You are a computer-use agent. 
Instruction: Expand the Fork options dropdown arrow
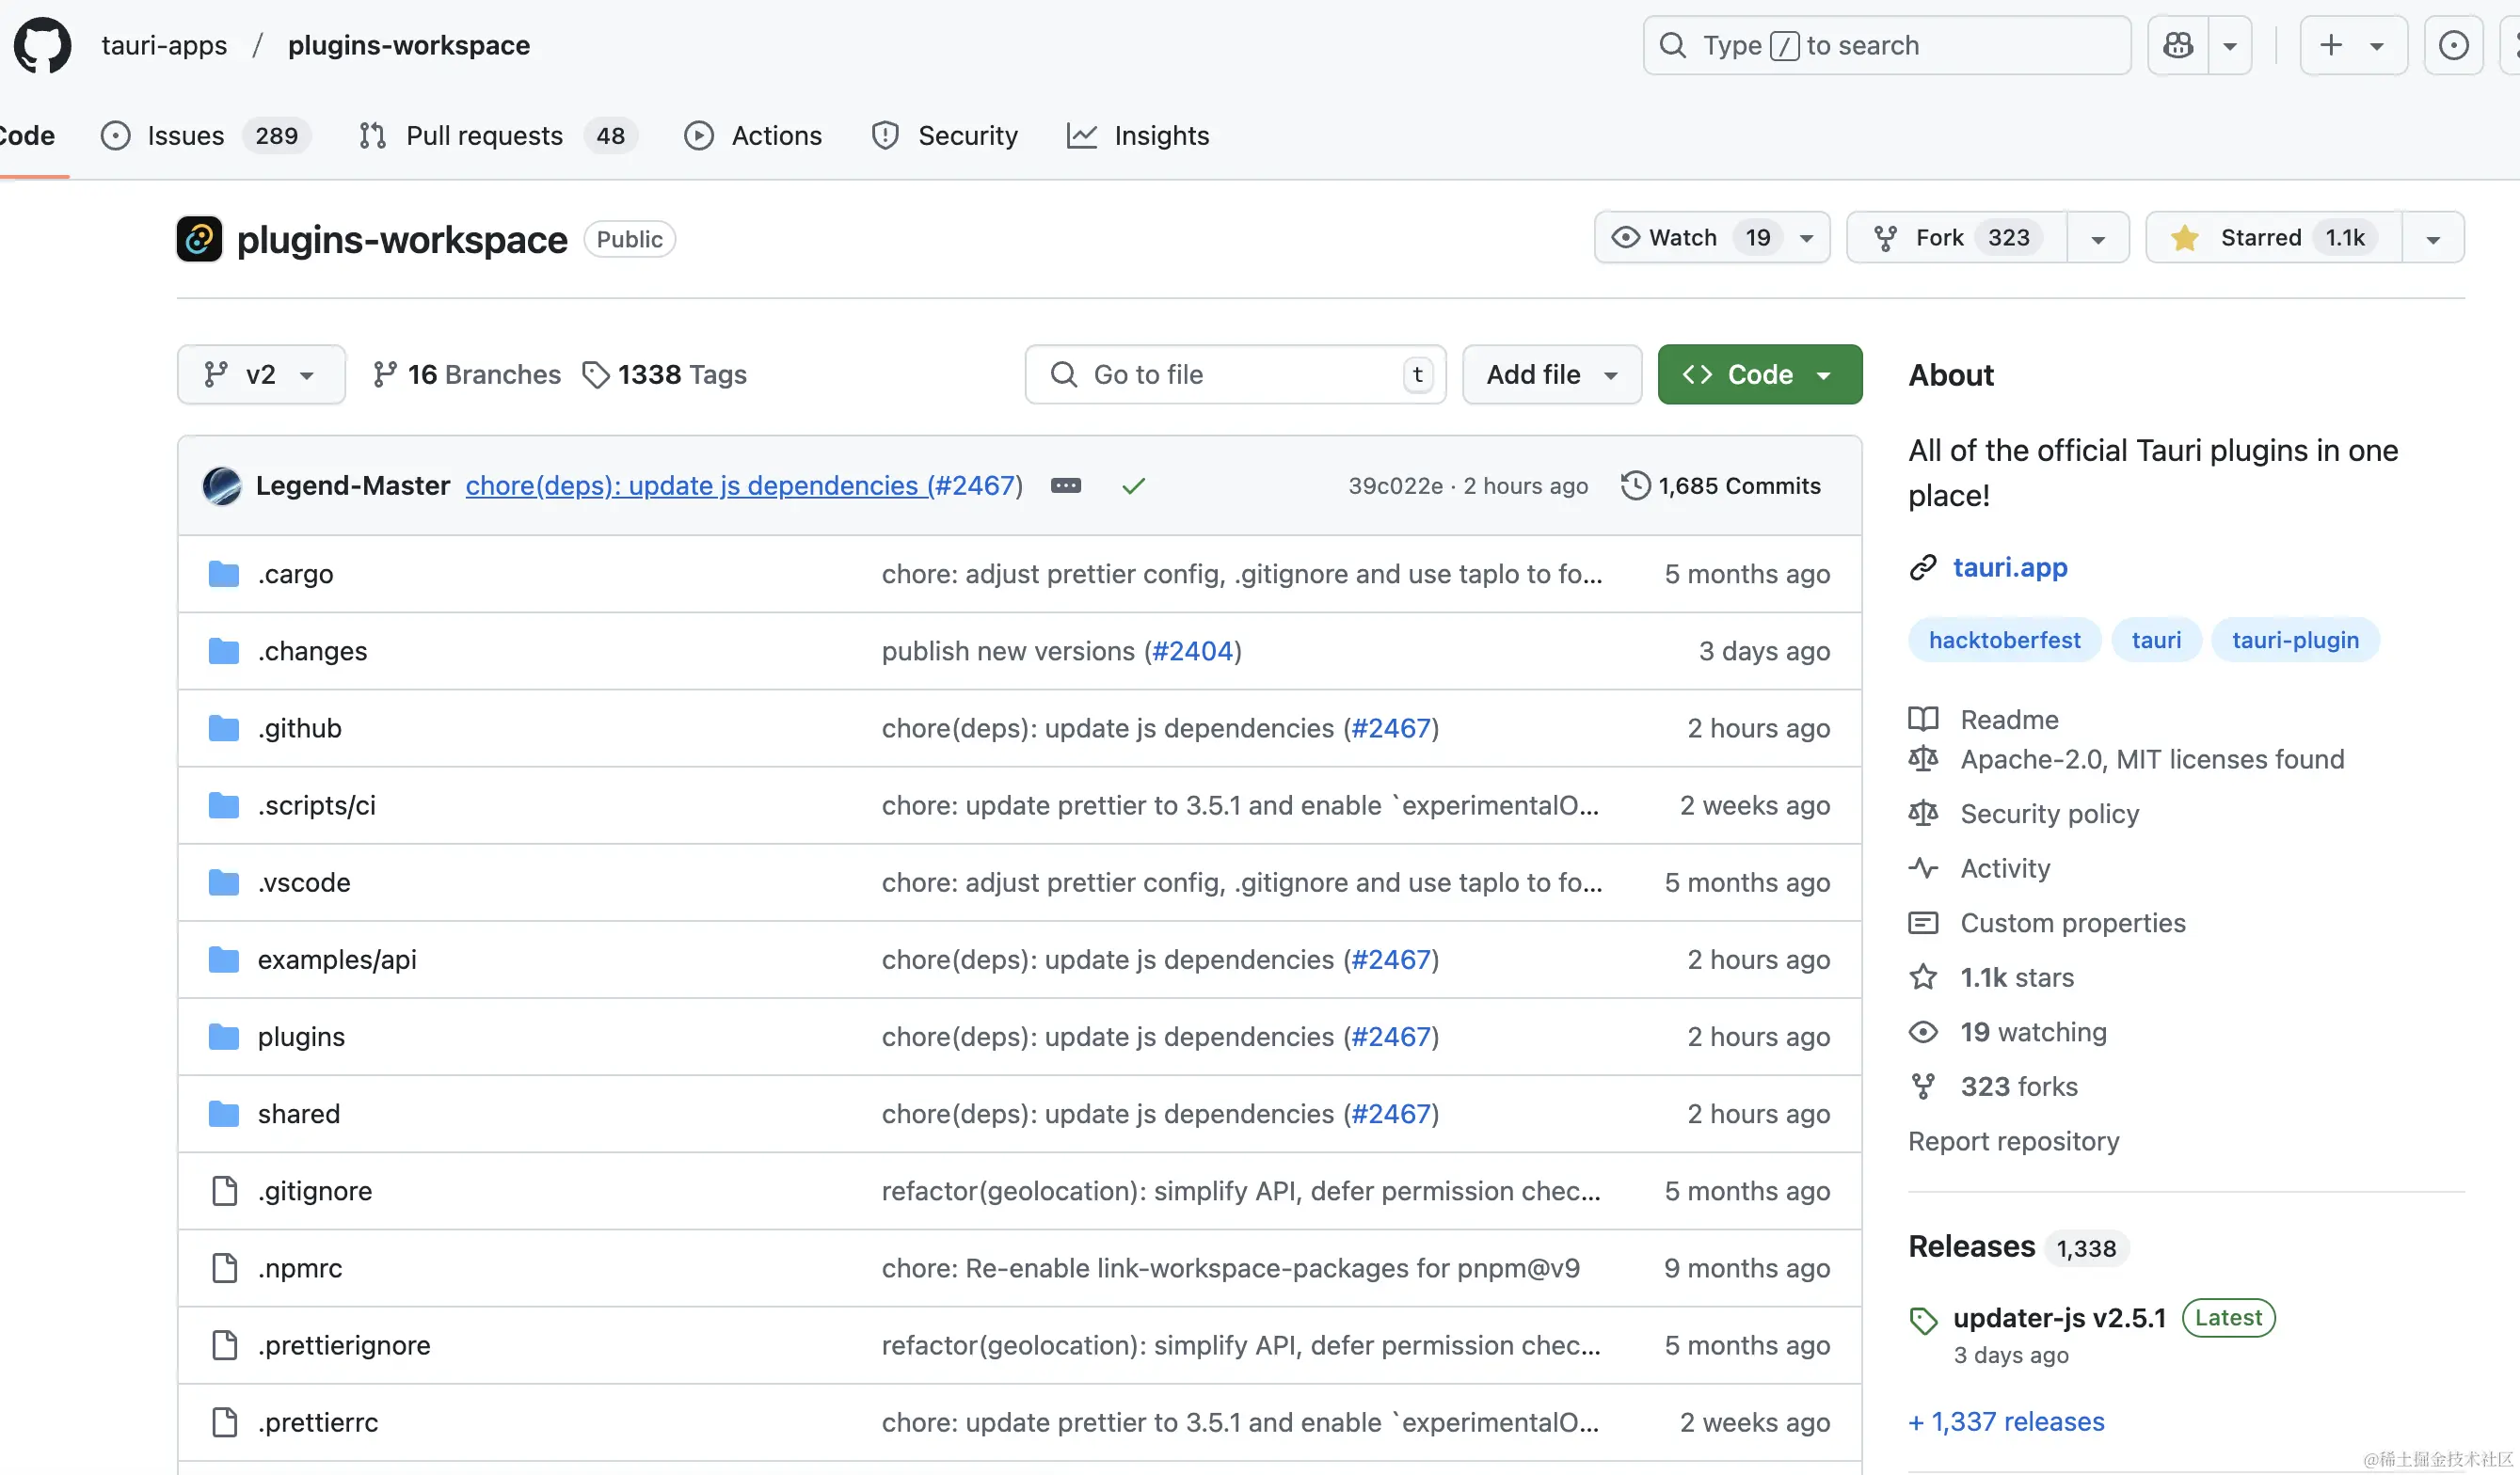(x=2098, y=238)
